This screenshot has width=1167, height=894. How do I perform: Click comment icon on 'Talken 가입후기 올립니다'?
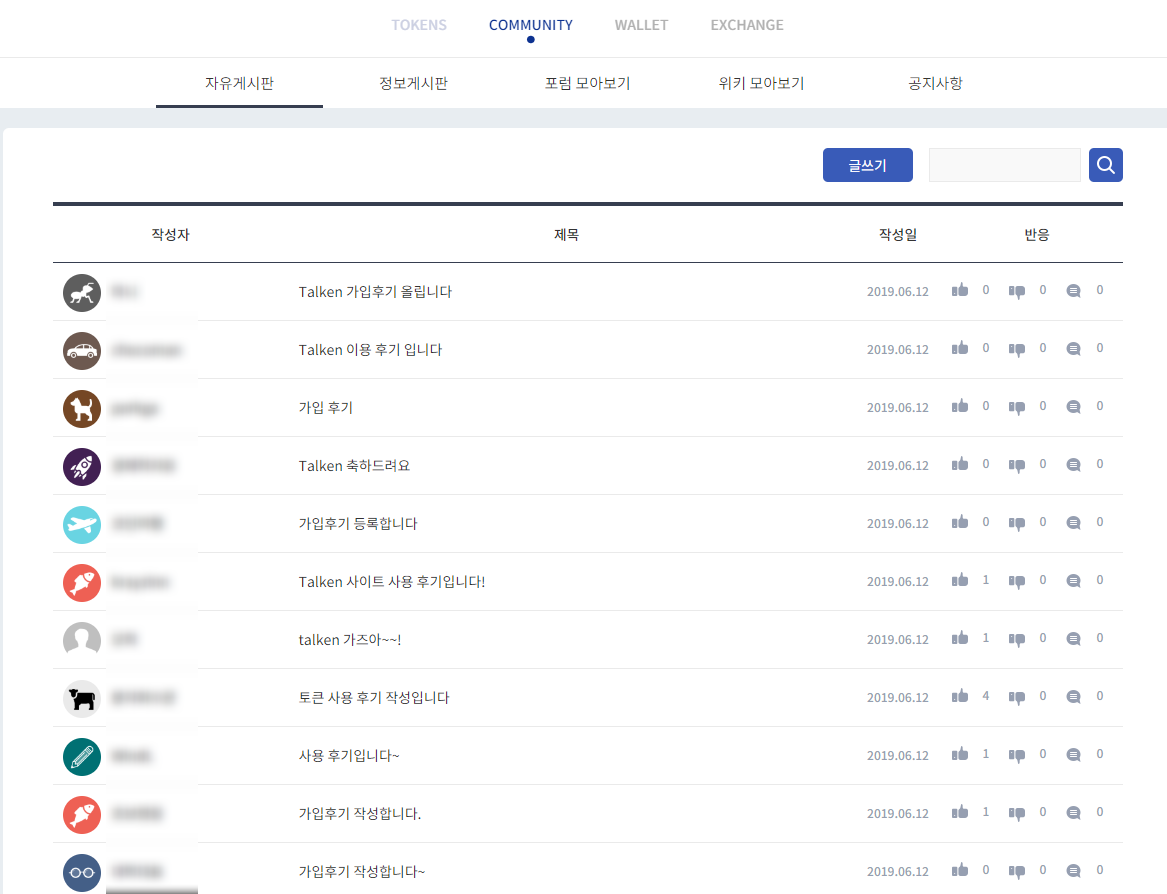point(1073,291)
